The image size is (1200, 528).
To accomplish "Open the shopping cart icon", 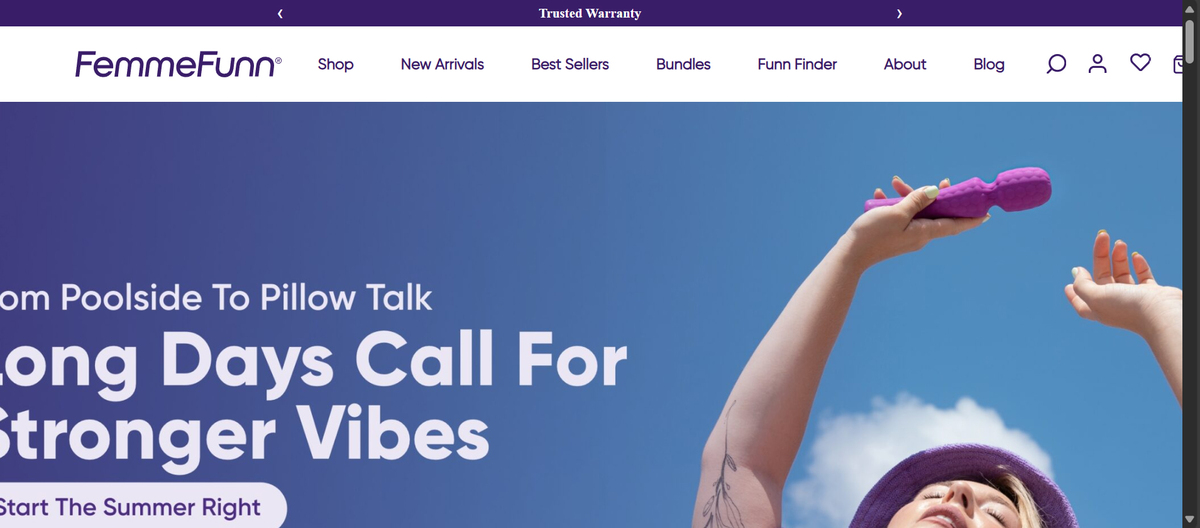I will (1177, 64).
